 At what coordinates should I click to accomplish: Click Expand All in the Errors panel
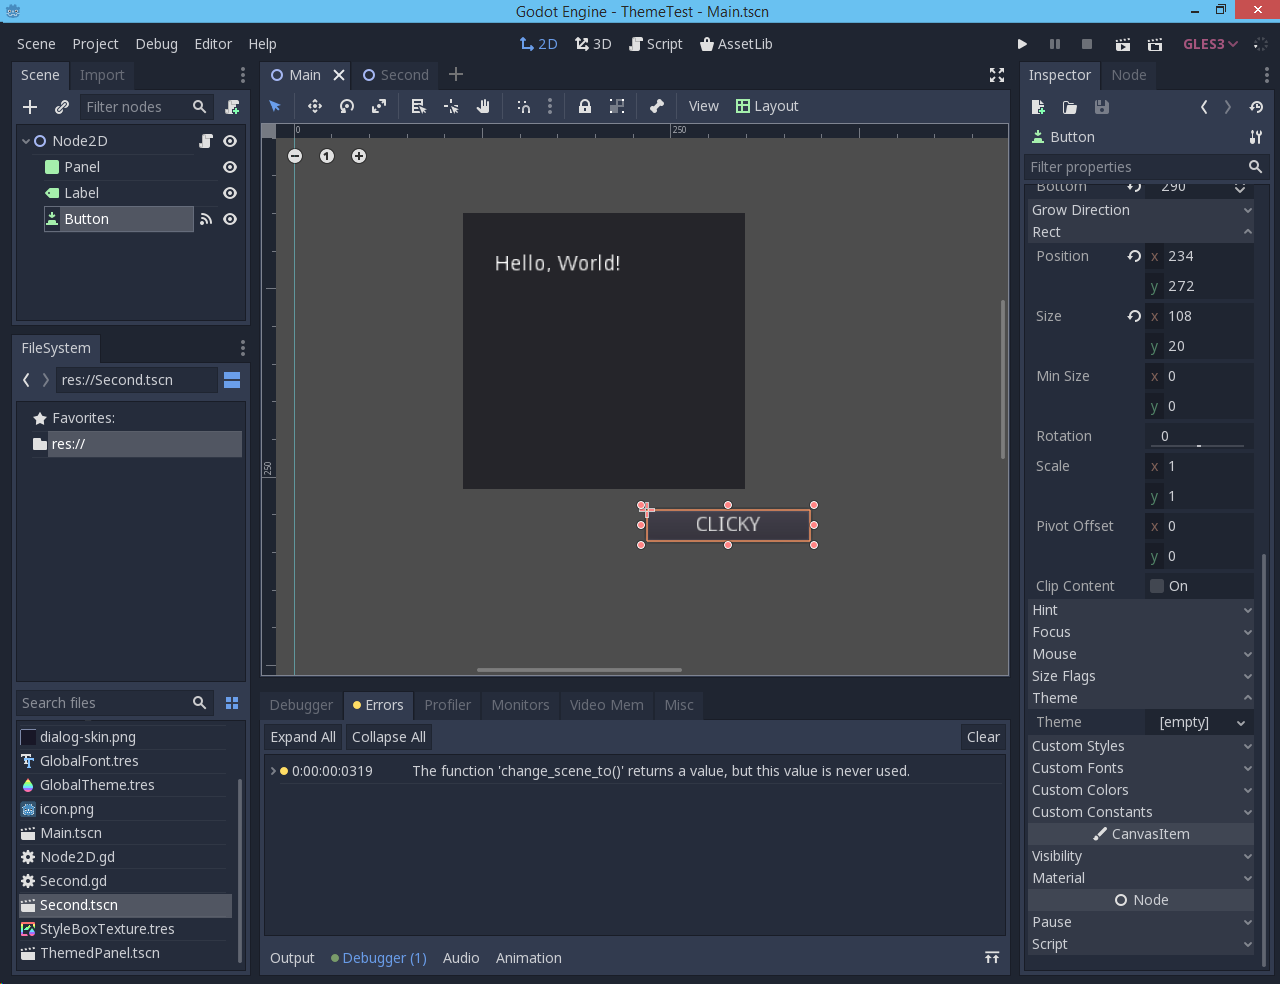coord(303,737)
